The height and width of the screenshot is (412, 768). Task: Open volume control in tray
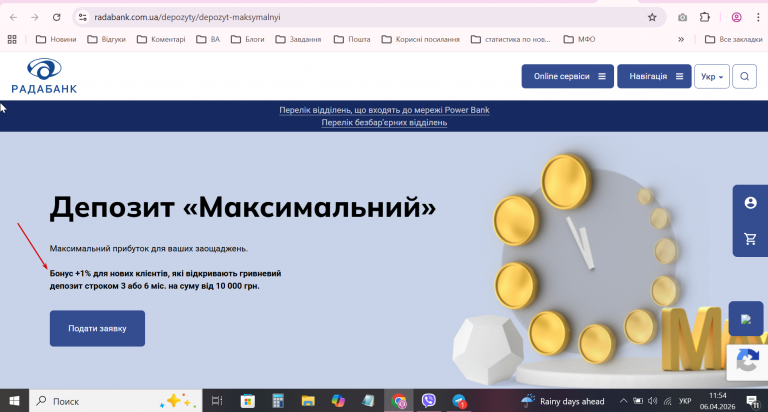click(x=652, y=401)
